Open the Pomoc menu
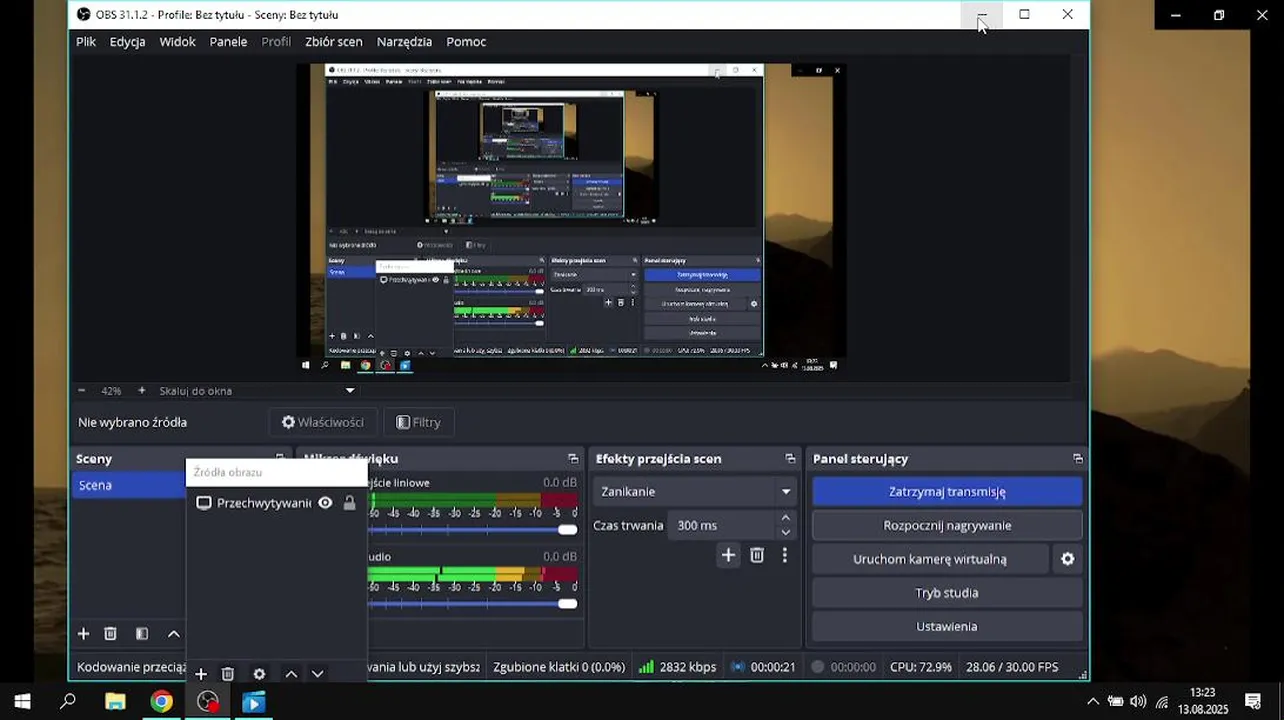This screenshot has height=720, width=1284. pos(466,42)
